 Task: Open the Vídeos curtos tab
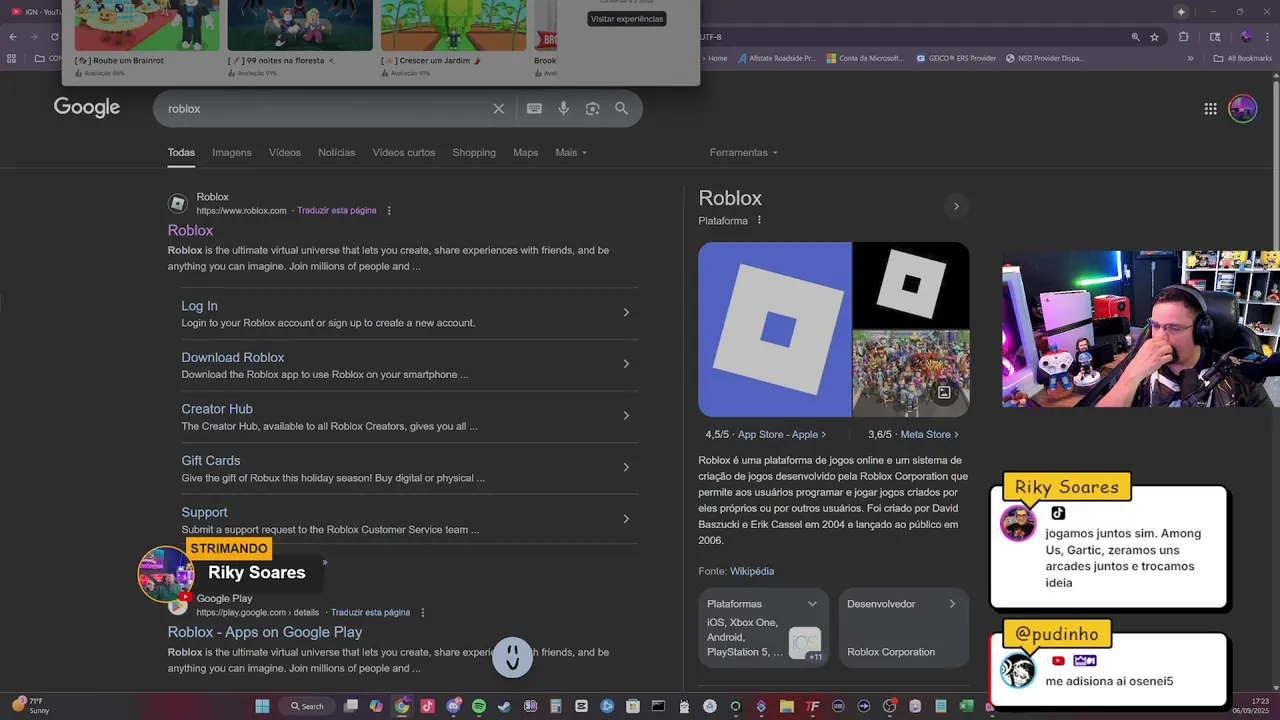(x=404, y=153)
